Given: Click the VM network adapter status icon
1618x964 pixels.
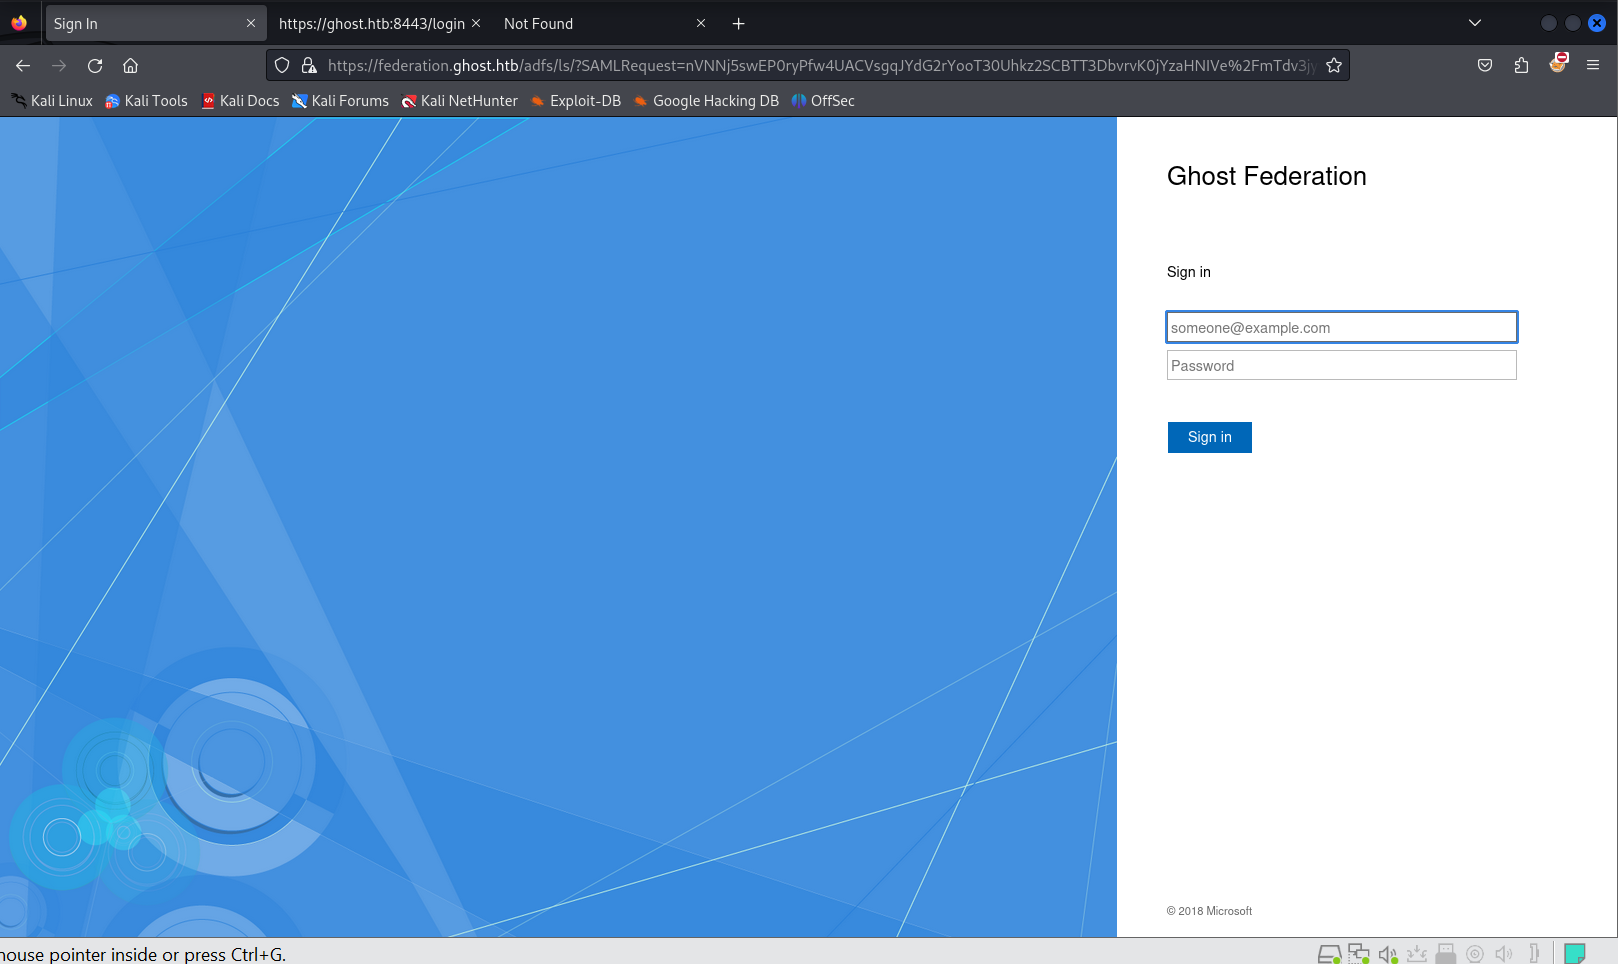Looking at the screenshot, I should pos(1358,954).
